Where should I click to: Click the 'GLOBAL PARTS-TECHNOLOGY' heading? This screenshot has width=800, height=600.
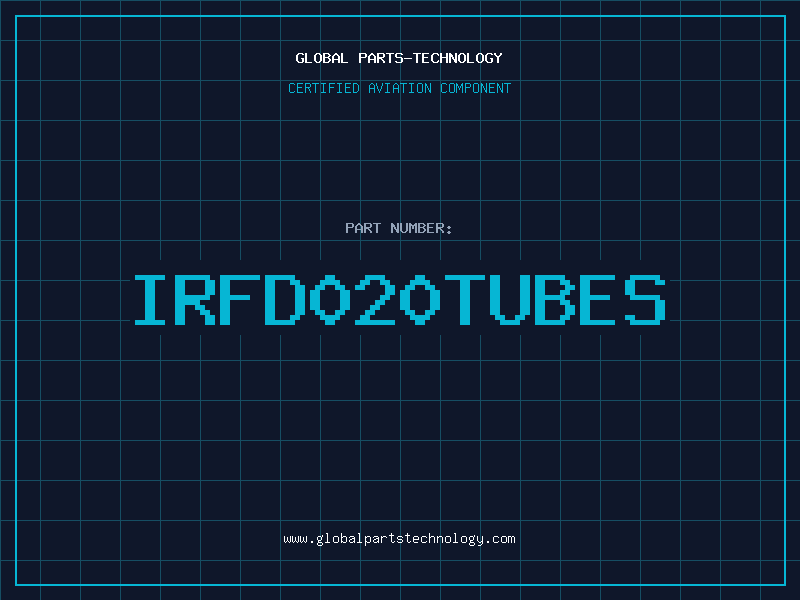(399, 58)
